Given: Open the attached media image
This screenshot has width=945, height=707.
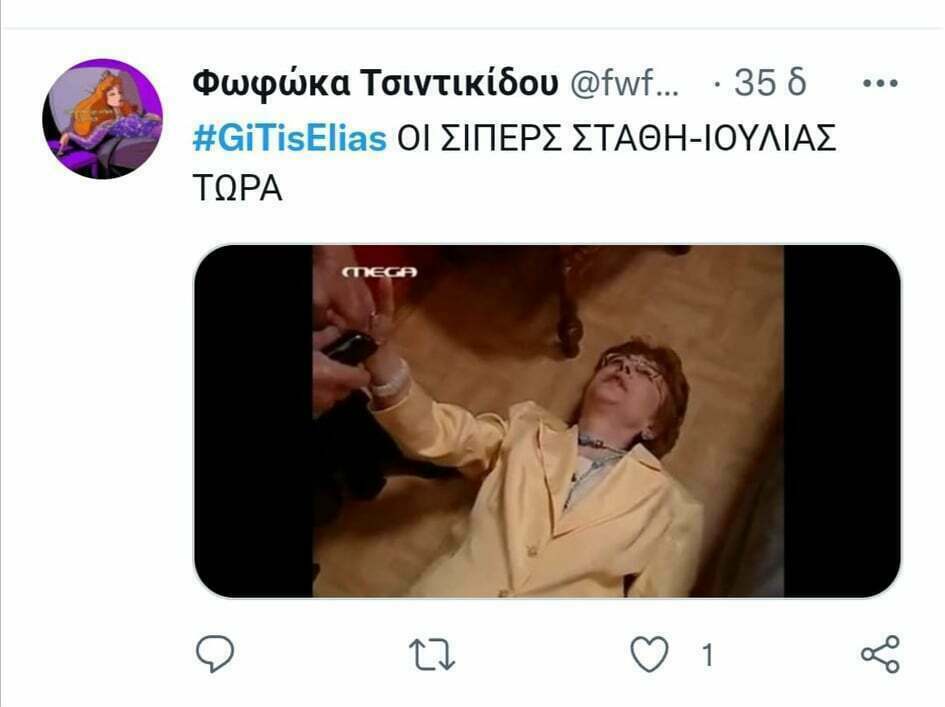Looking at the screenshot, I should click(x=547, y=421).
